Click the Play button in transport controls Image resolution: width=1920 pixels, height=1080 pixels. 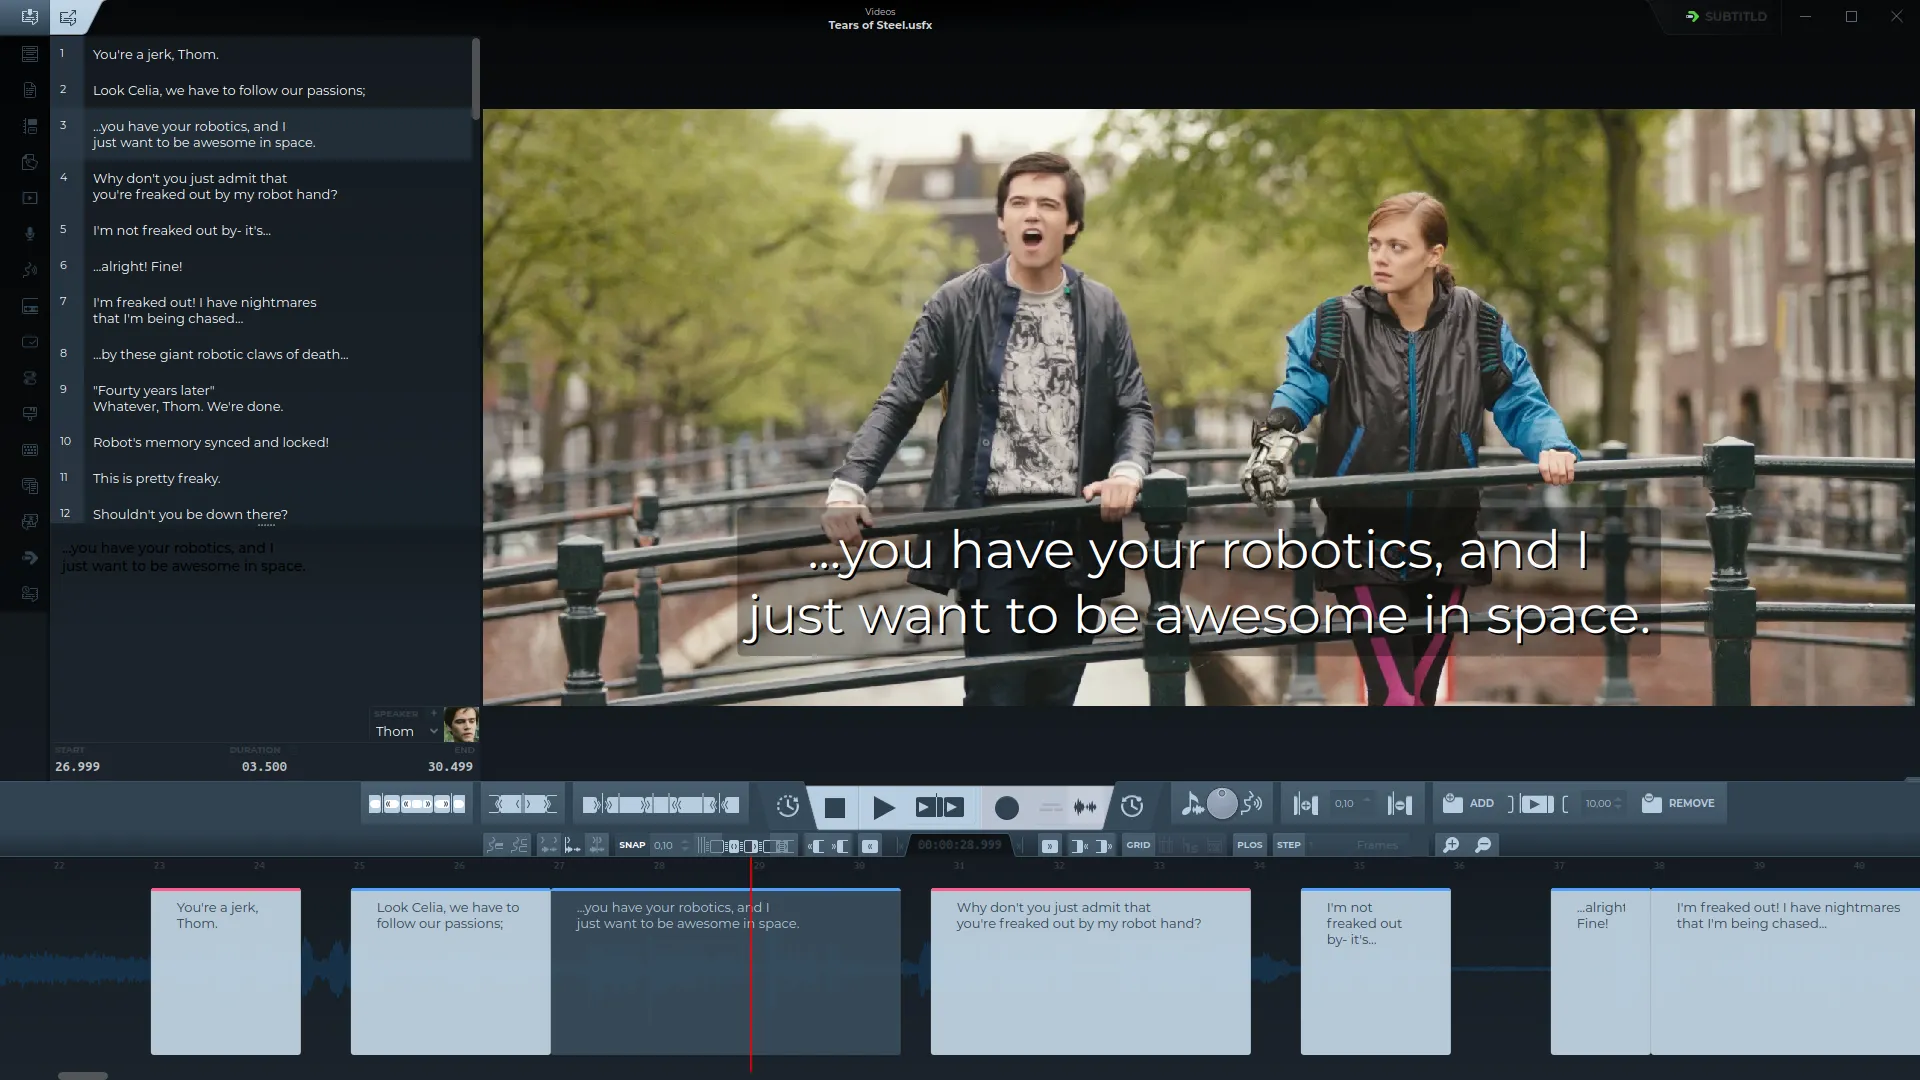(x=884, y=807)
